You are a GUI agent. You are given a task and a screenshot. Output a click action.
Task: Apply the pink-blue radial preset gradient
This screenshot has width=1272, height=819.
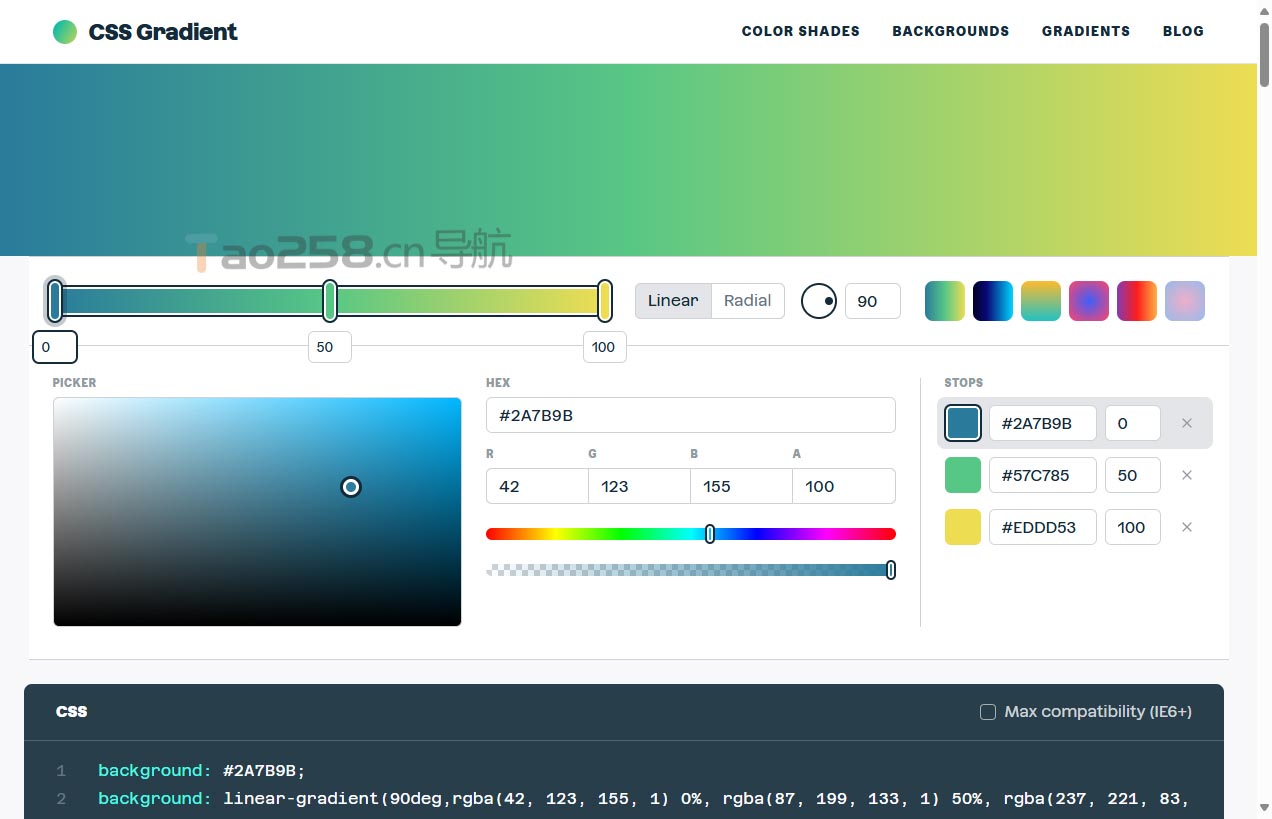coord(1089,301)
